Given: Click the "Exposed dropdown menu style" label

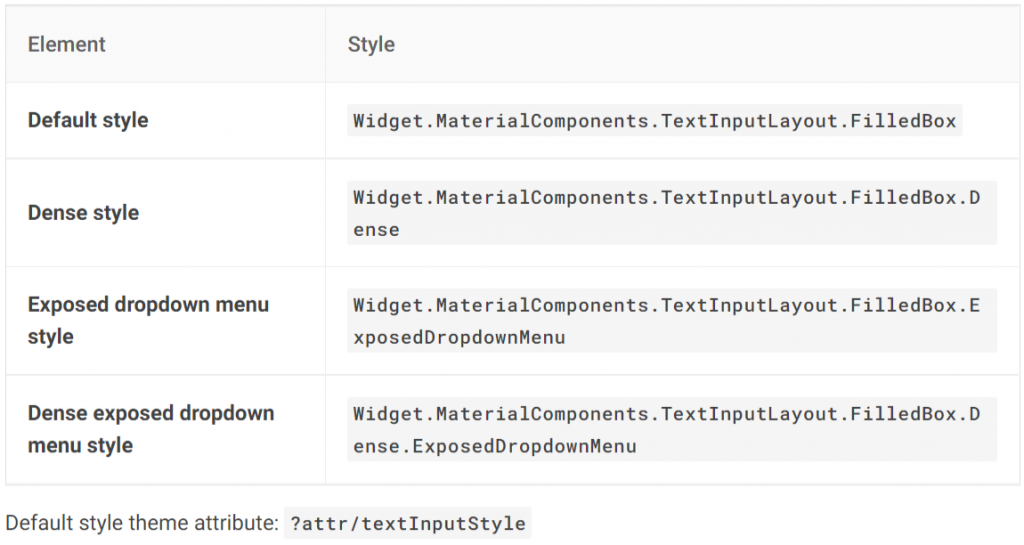Looking at the screenshot, I should pos(148,305).
